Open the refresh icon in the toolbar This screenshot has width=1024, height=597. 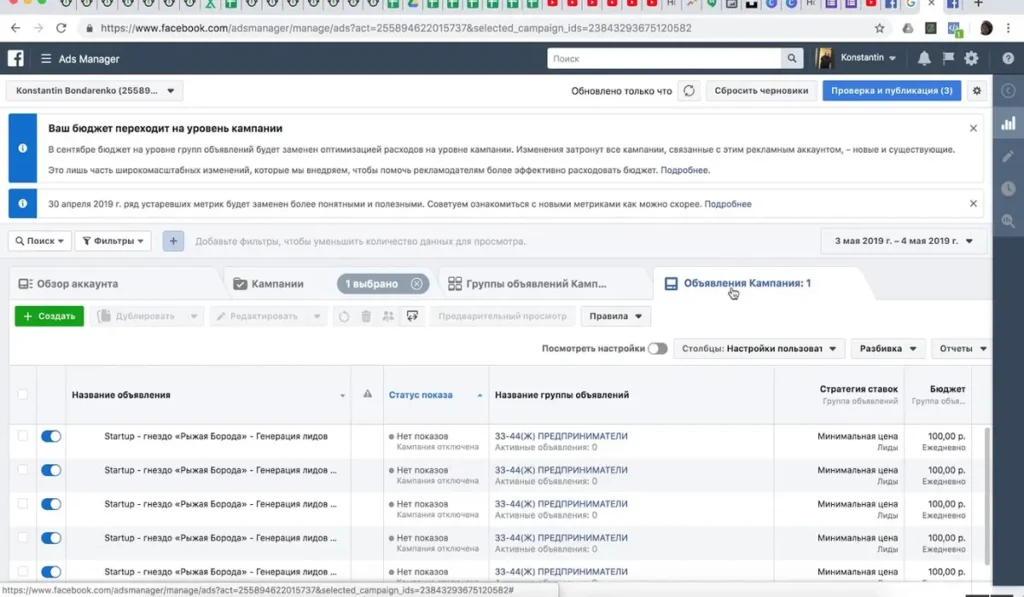click(344, 316)
